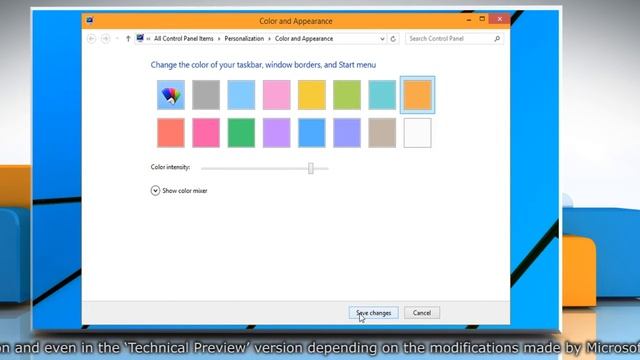Viewport: 640px width, 360px height.
Task: Go up one level with Up arrow
Action: point(128,38)
